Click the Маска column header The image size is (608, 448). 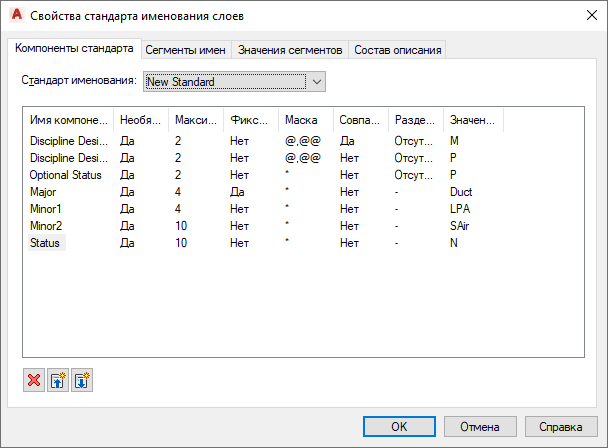click(303, 120)
